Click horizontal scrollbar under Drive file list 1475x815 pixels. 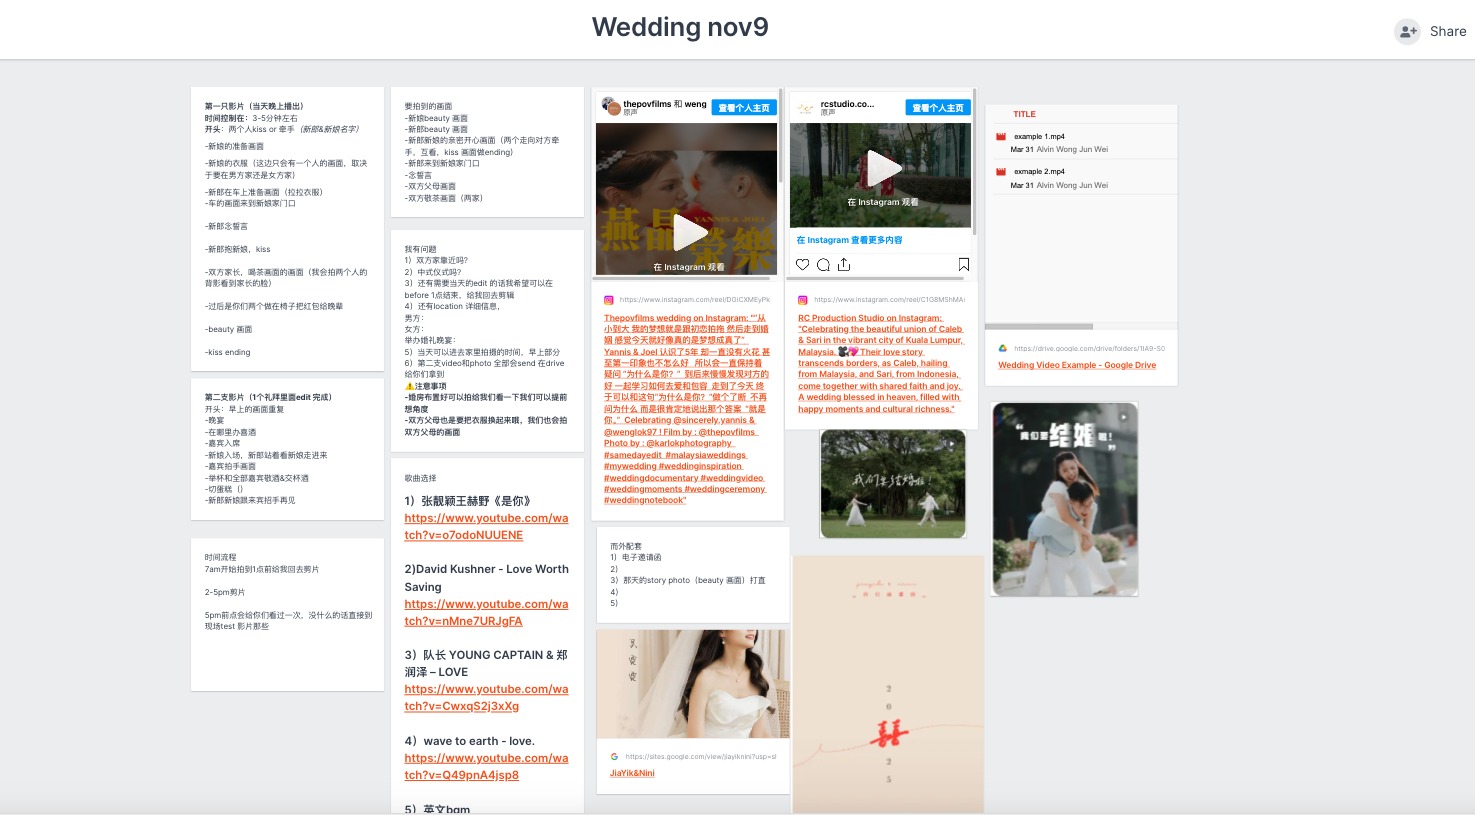coord(1038,326)
